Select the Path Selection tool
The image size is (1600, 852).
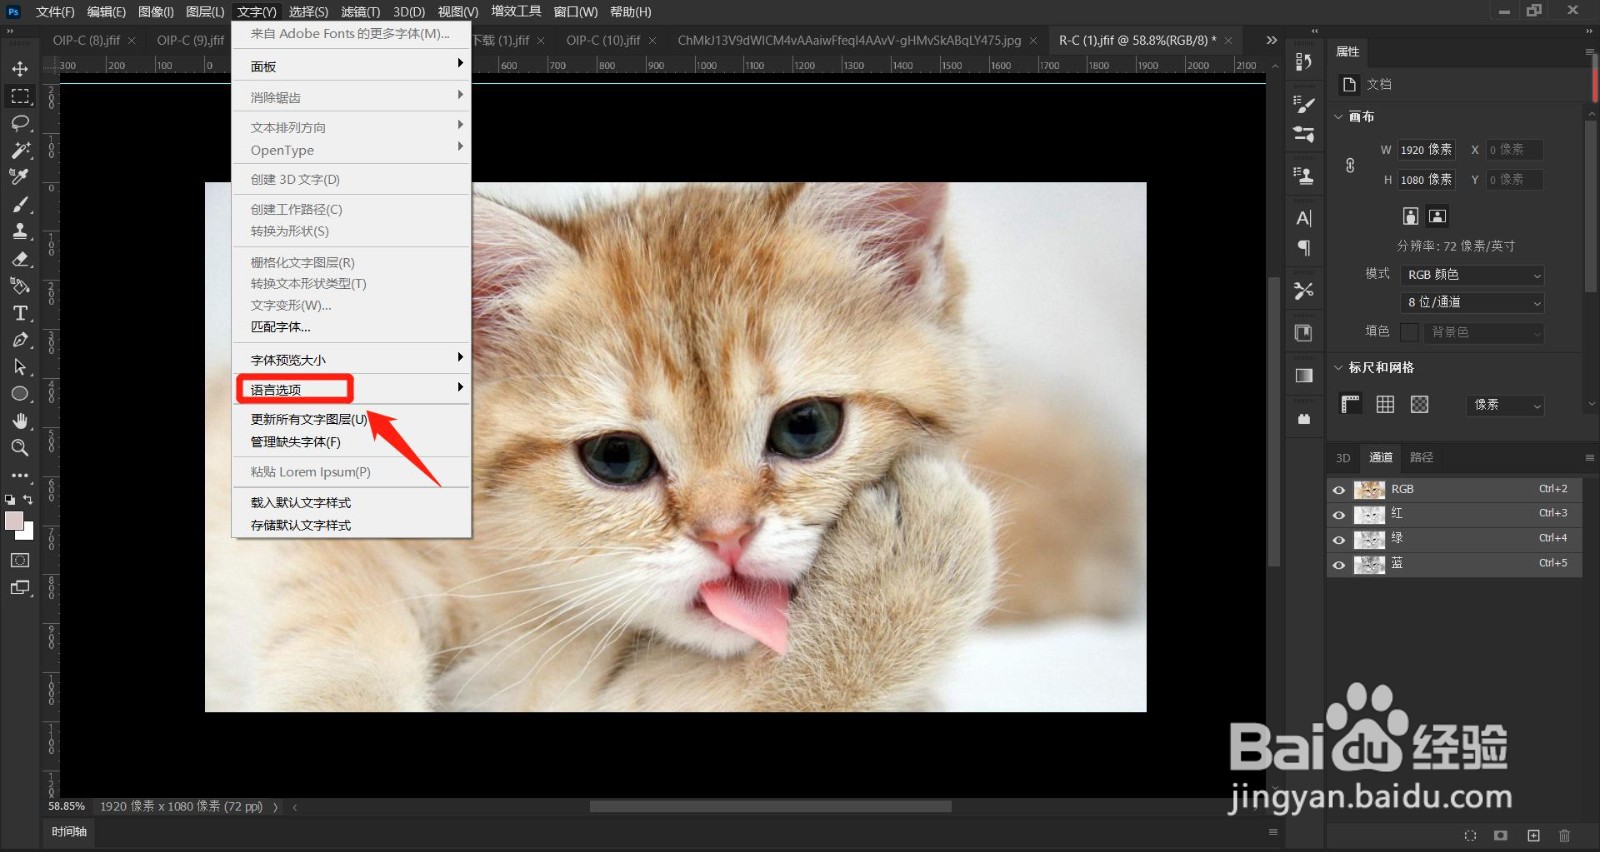tap(20, 367)
